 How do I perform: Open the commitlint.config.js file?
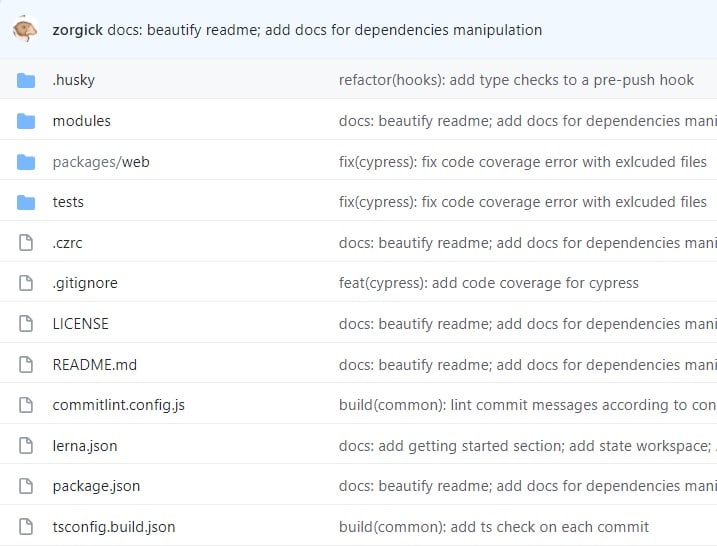[118, 405]
